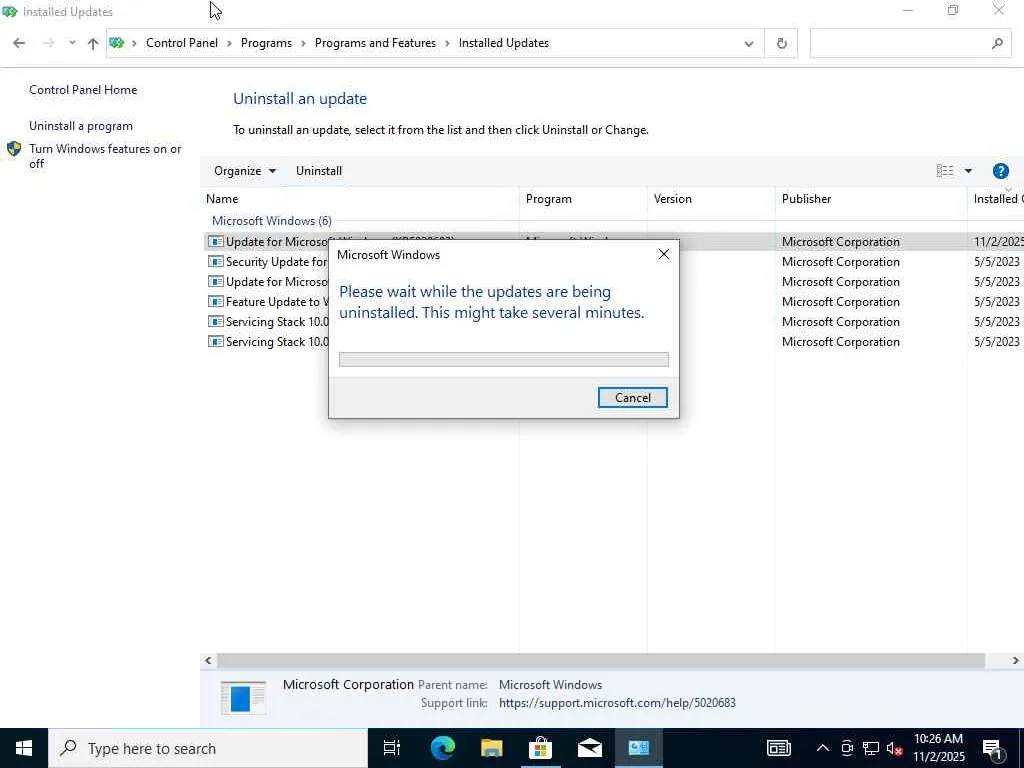Open Turn Windows features on or off
The height and width of the screenshot is (768, 1024).
click(105, 156)
